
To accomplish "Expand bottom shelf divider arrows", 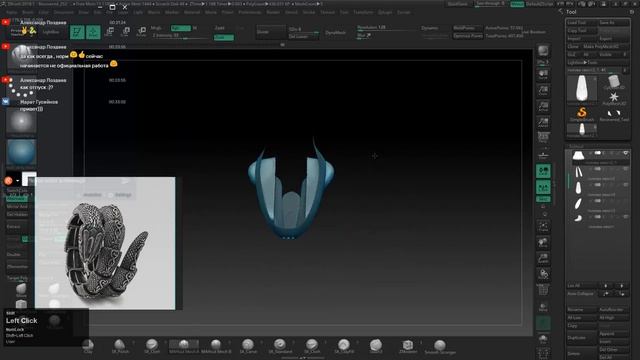I will point(302,358).
